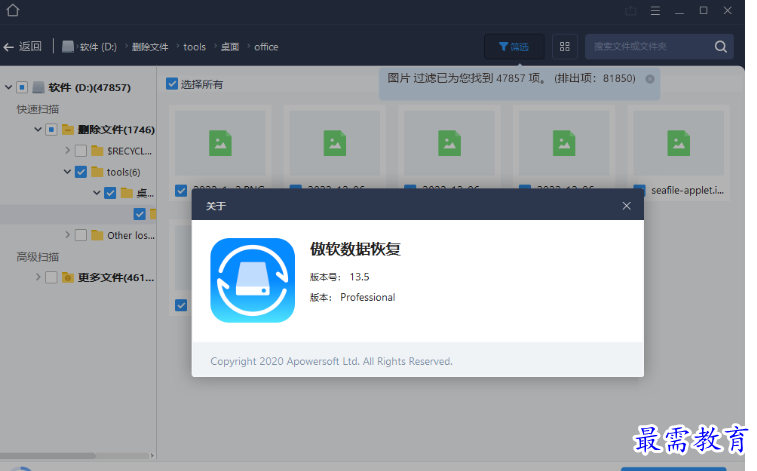Click the search magnifier icon
This screenshot has width=757, height=471.
coord(721,47)
